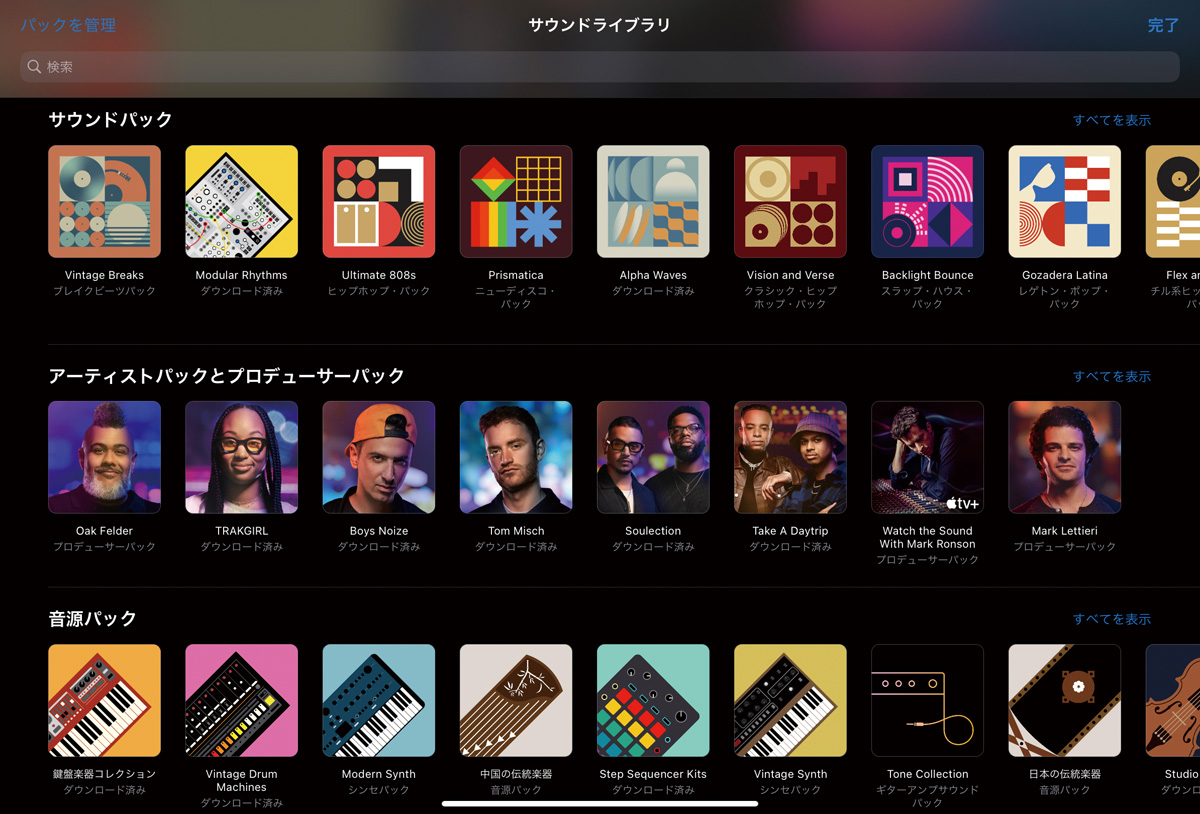Image resolution: width=1200 pixels, height=814 pixels.
Task: Click the Mark Lettieri name label
Action: 1064,531
